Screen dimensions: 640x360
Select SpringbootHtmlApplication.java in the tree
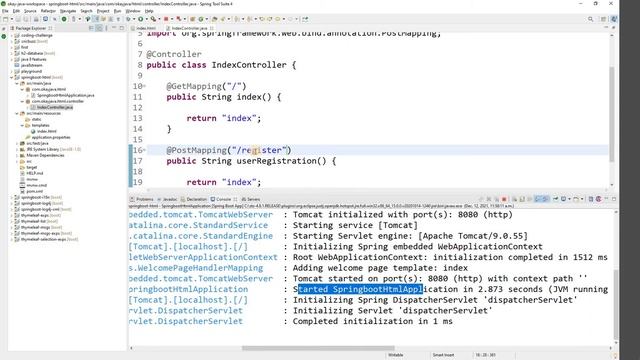[65, 95]
